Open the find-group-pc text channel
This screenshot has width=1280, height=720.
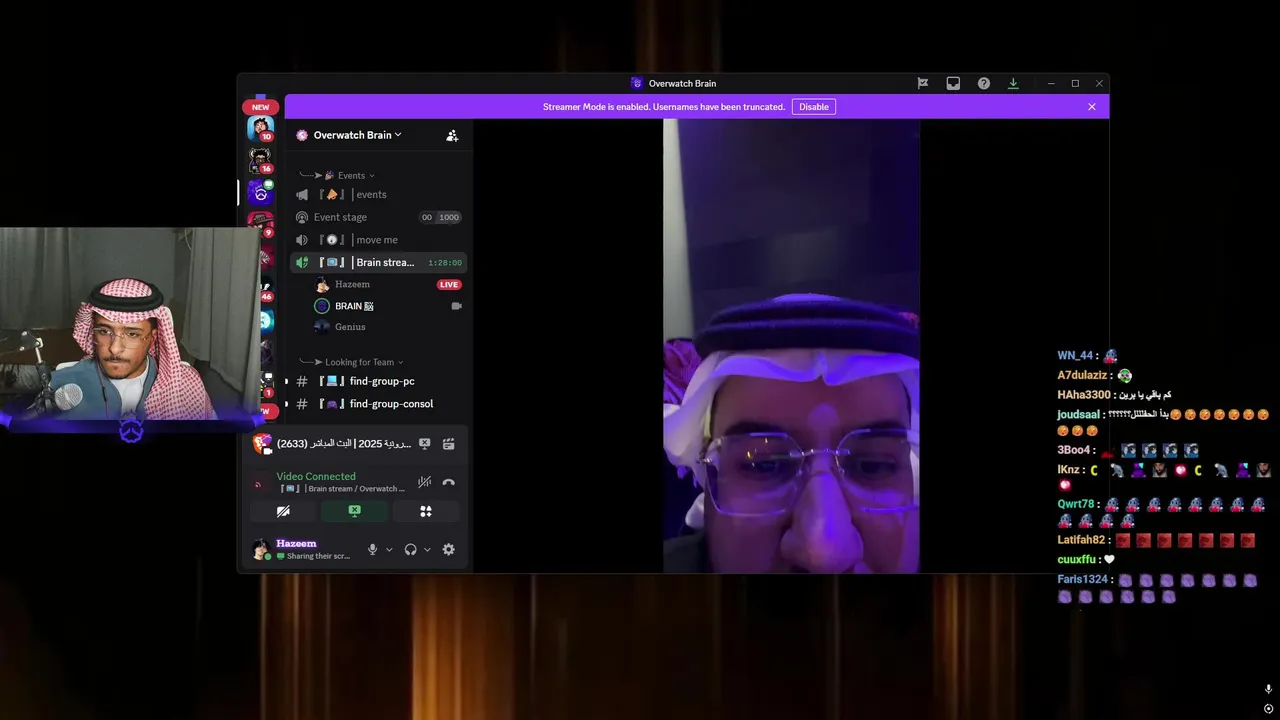coord(378,381)
